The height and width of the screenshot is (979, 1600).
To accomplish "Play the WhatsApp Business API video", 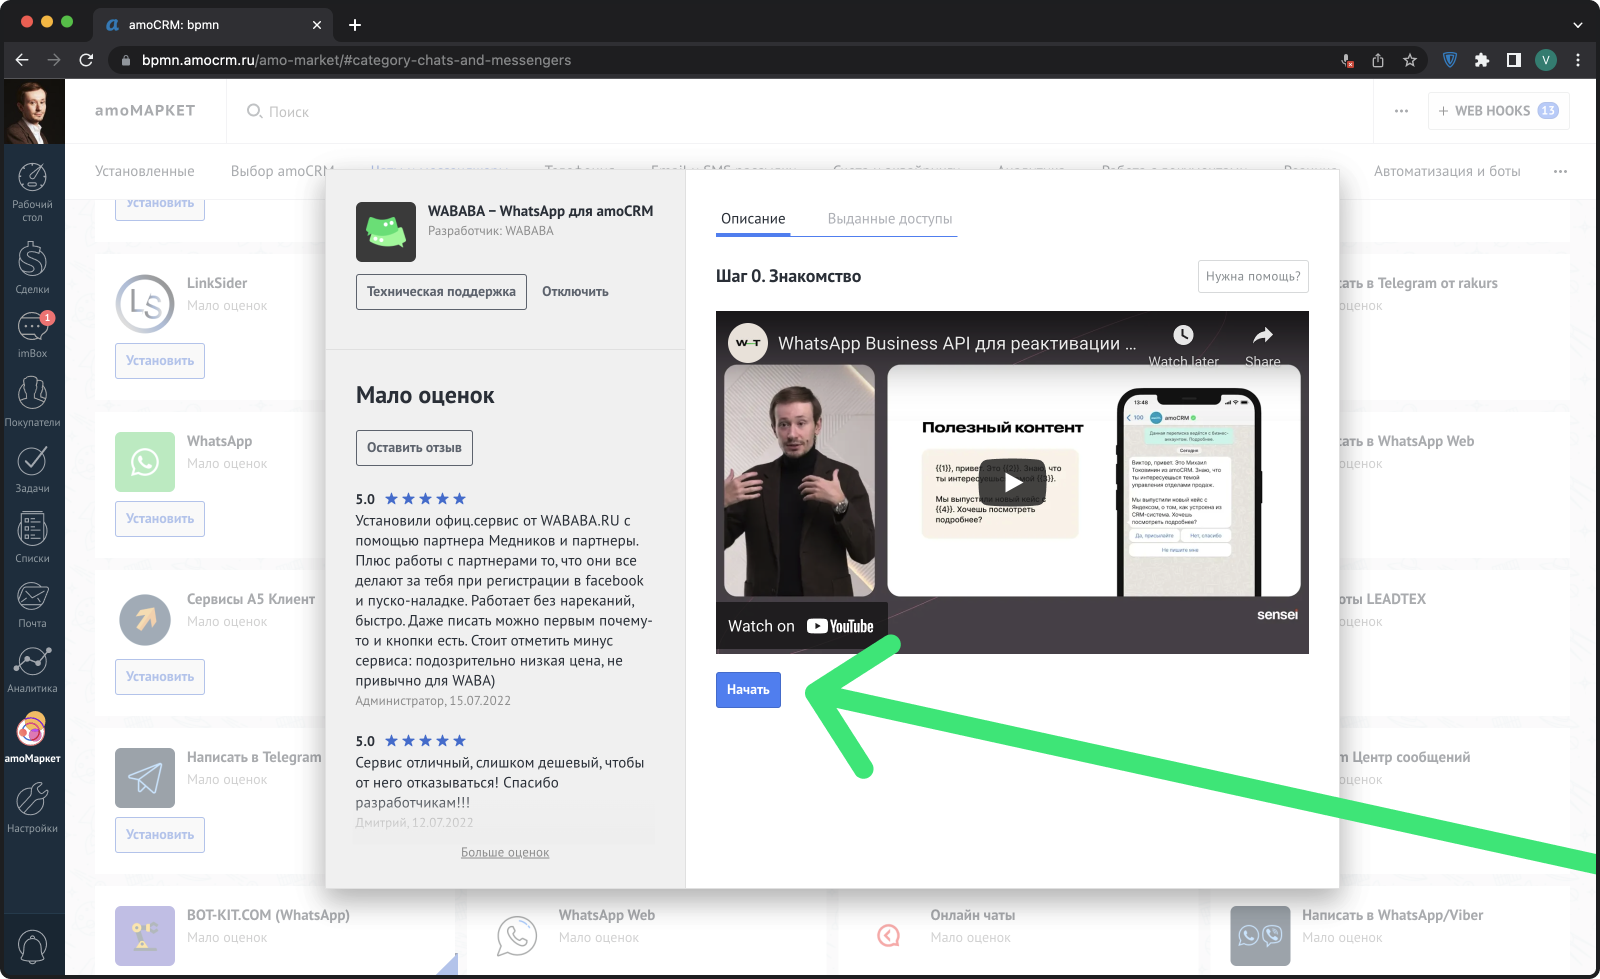I will 1013,482.
